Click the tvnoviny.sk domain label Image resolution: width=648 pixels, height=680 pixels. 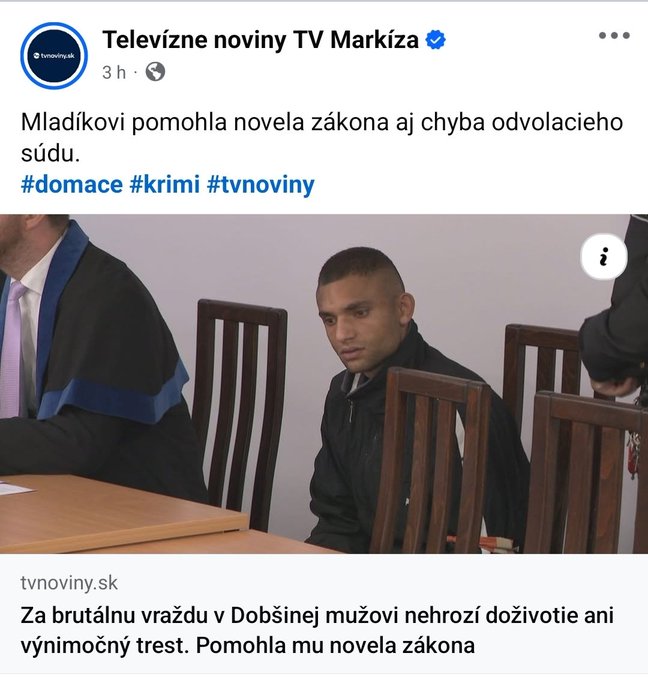(69, 583)
